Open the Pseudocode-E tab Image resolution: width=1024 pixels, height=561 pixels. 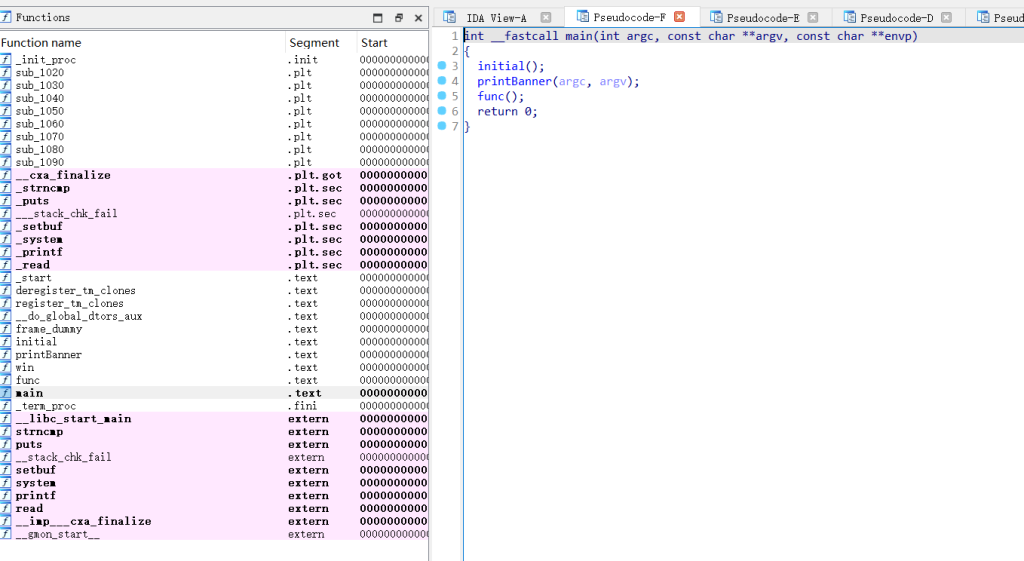763,18
